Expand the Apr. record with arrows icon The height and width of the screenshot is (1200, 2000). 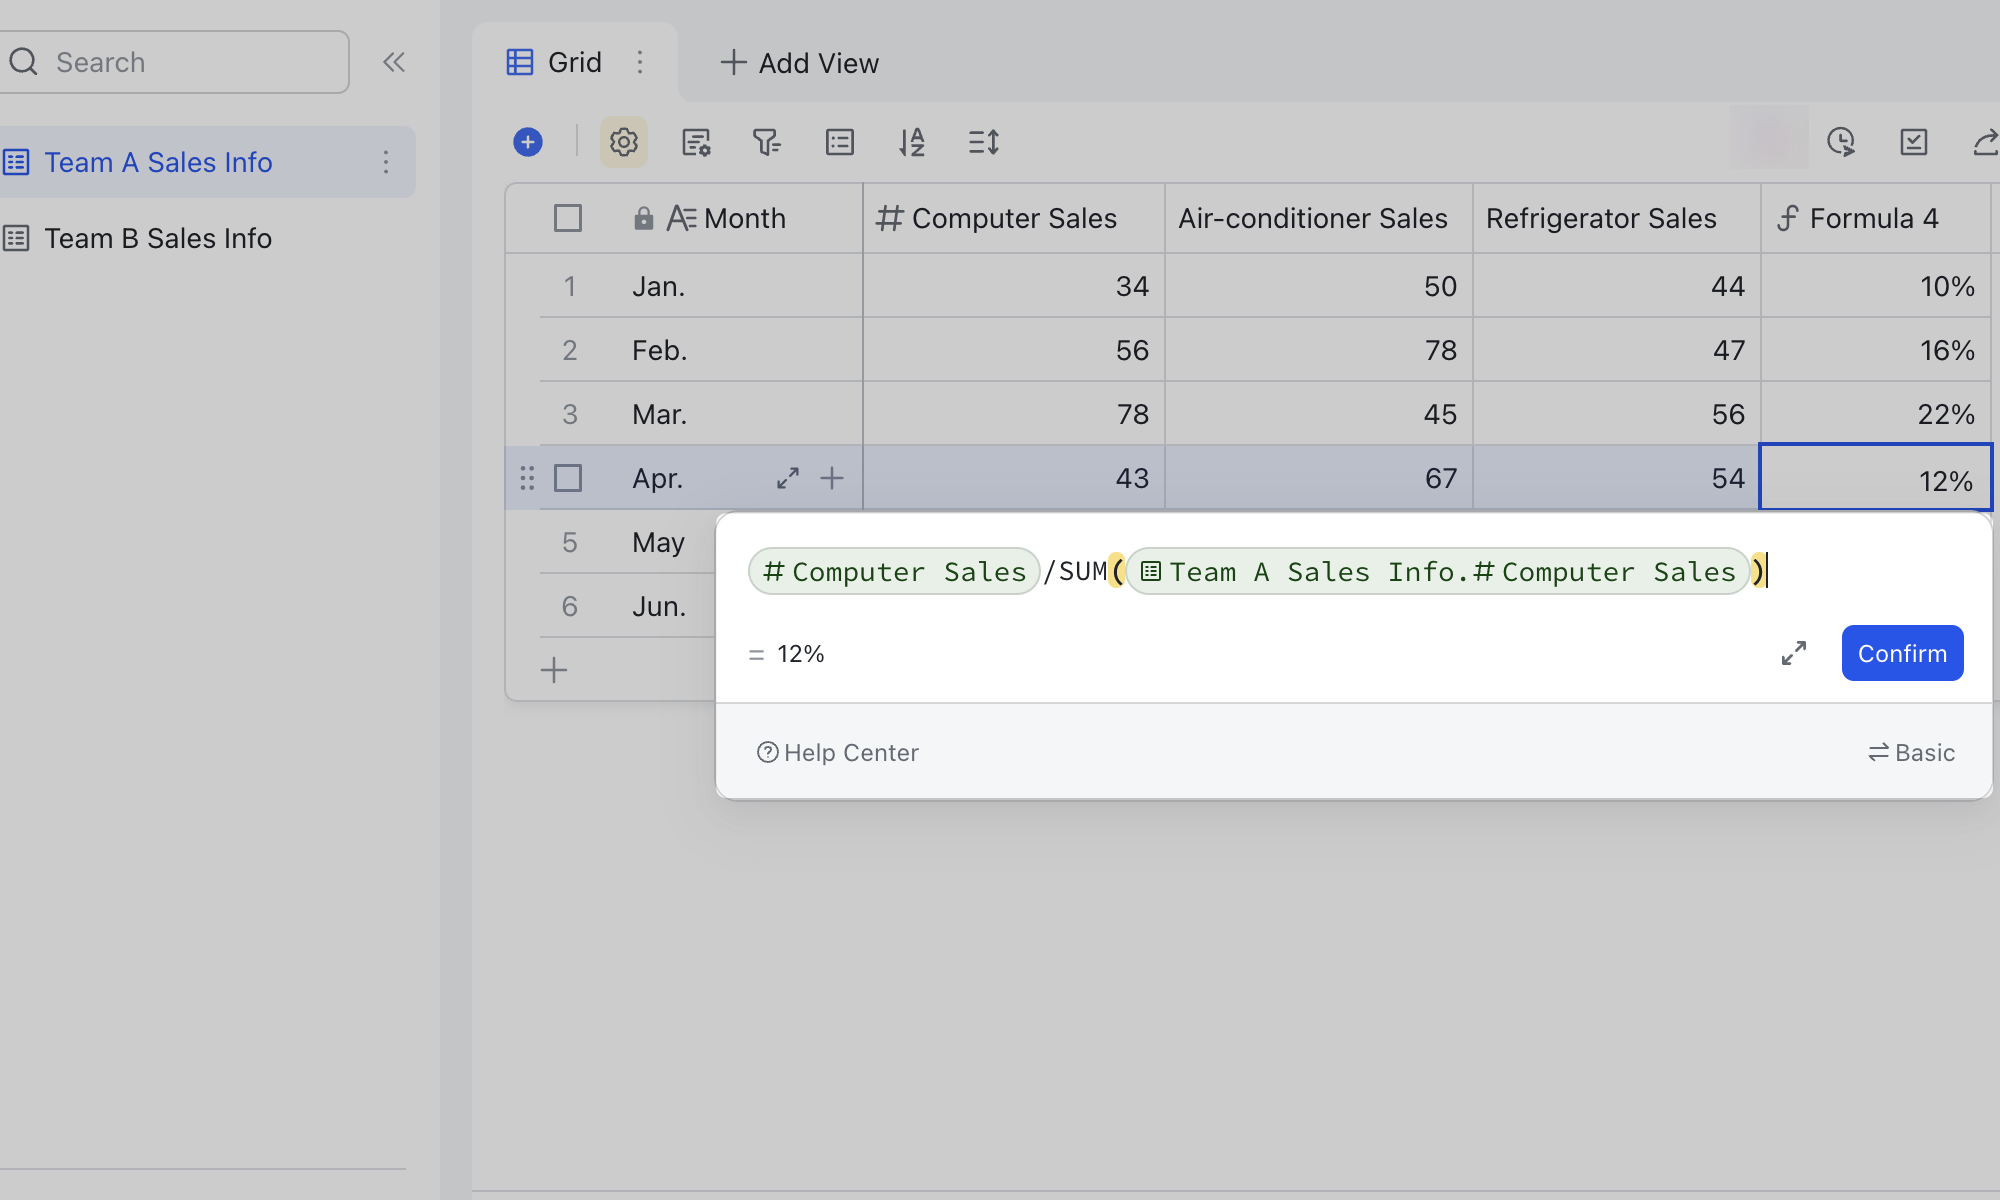[788, 478]
